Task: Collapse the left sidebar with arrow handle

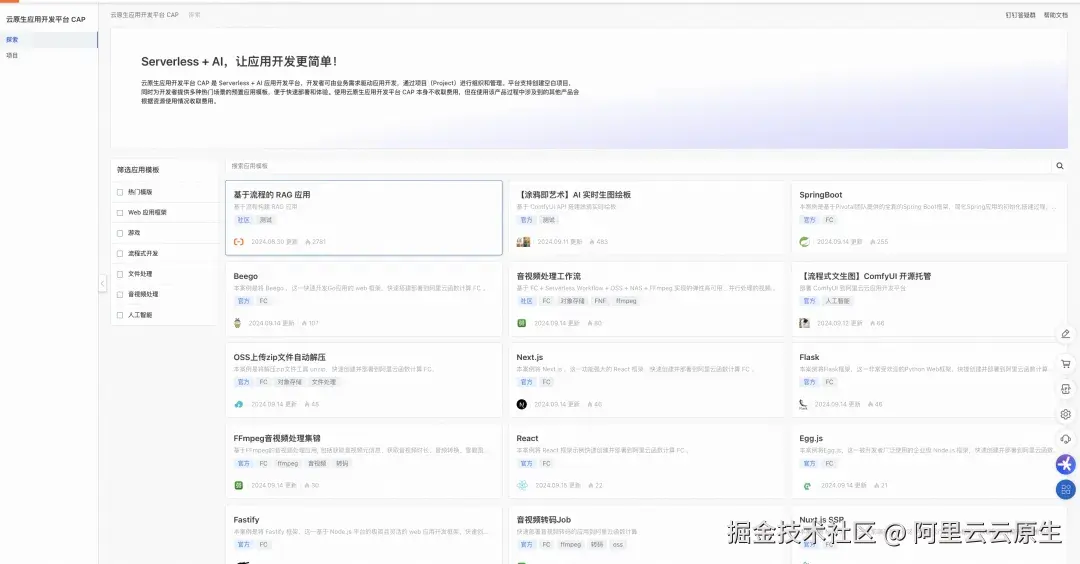Action: pyautogui.click(x=102, y=283)
